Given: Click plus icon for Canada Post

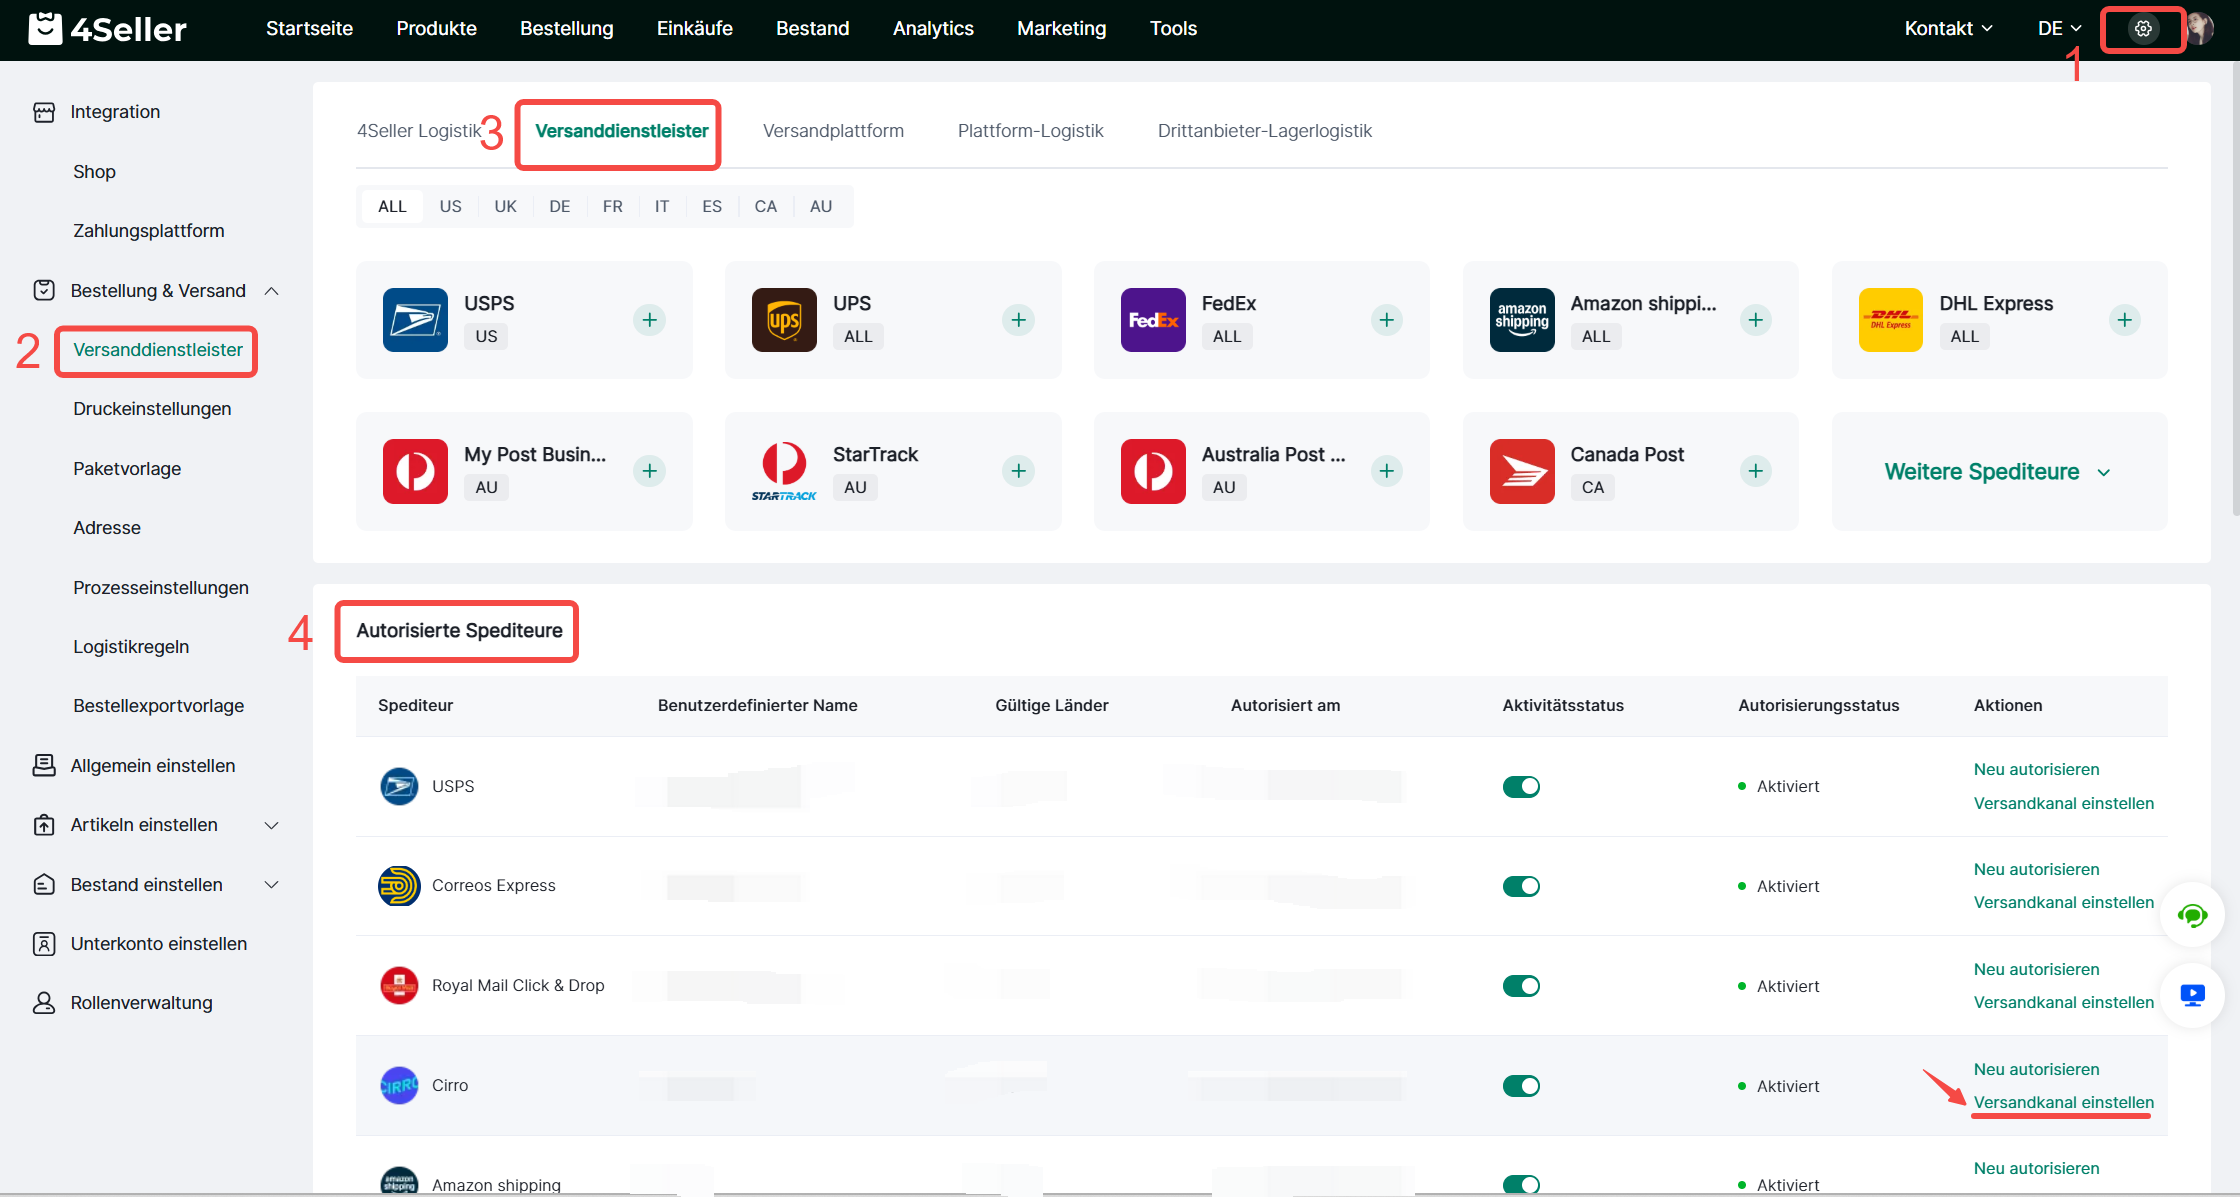Looking at the screenshot, I should coord(1755,471).
